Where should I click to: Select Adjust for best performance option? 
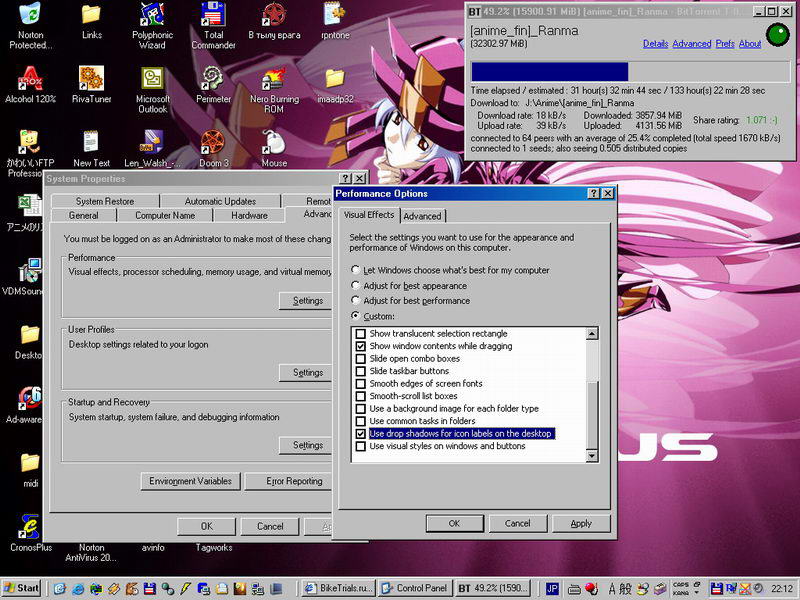tap(356, 301)
